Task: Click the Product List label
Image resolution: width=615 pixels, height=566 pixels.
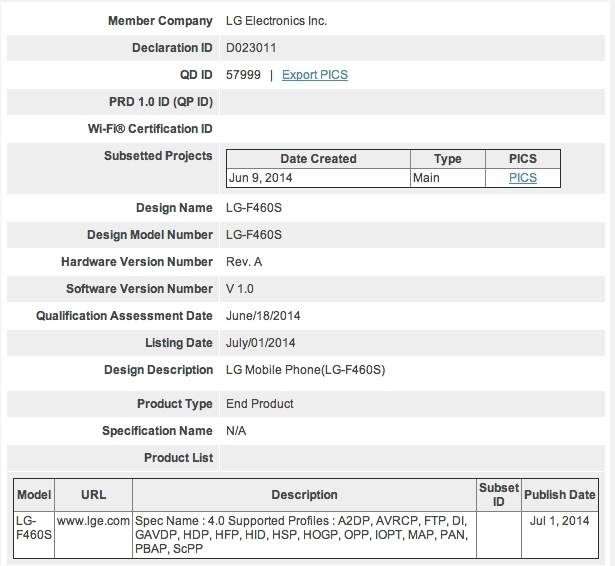Action: point(178,458)
